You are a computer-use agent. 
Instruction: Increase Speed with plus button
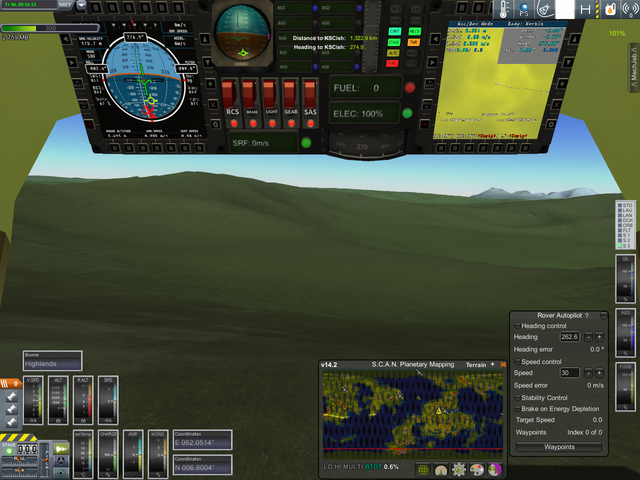pyautogui.click(x=599, y=373)
